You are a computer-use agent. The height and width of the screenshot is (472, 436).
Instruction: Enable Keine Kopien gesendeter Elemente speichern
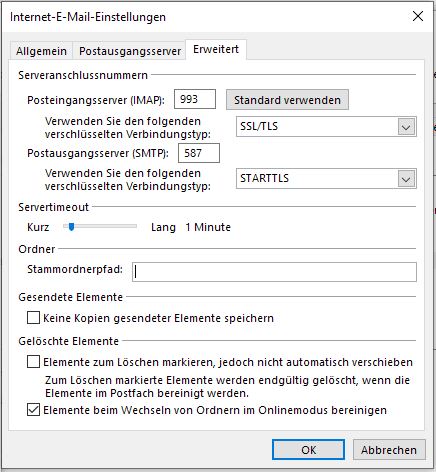pyautogui.click(x=33, y=318)
